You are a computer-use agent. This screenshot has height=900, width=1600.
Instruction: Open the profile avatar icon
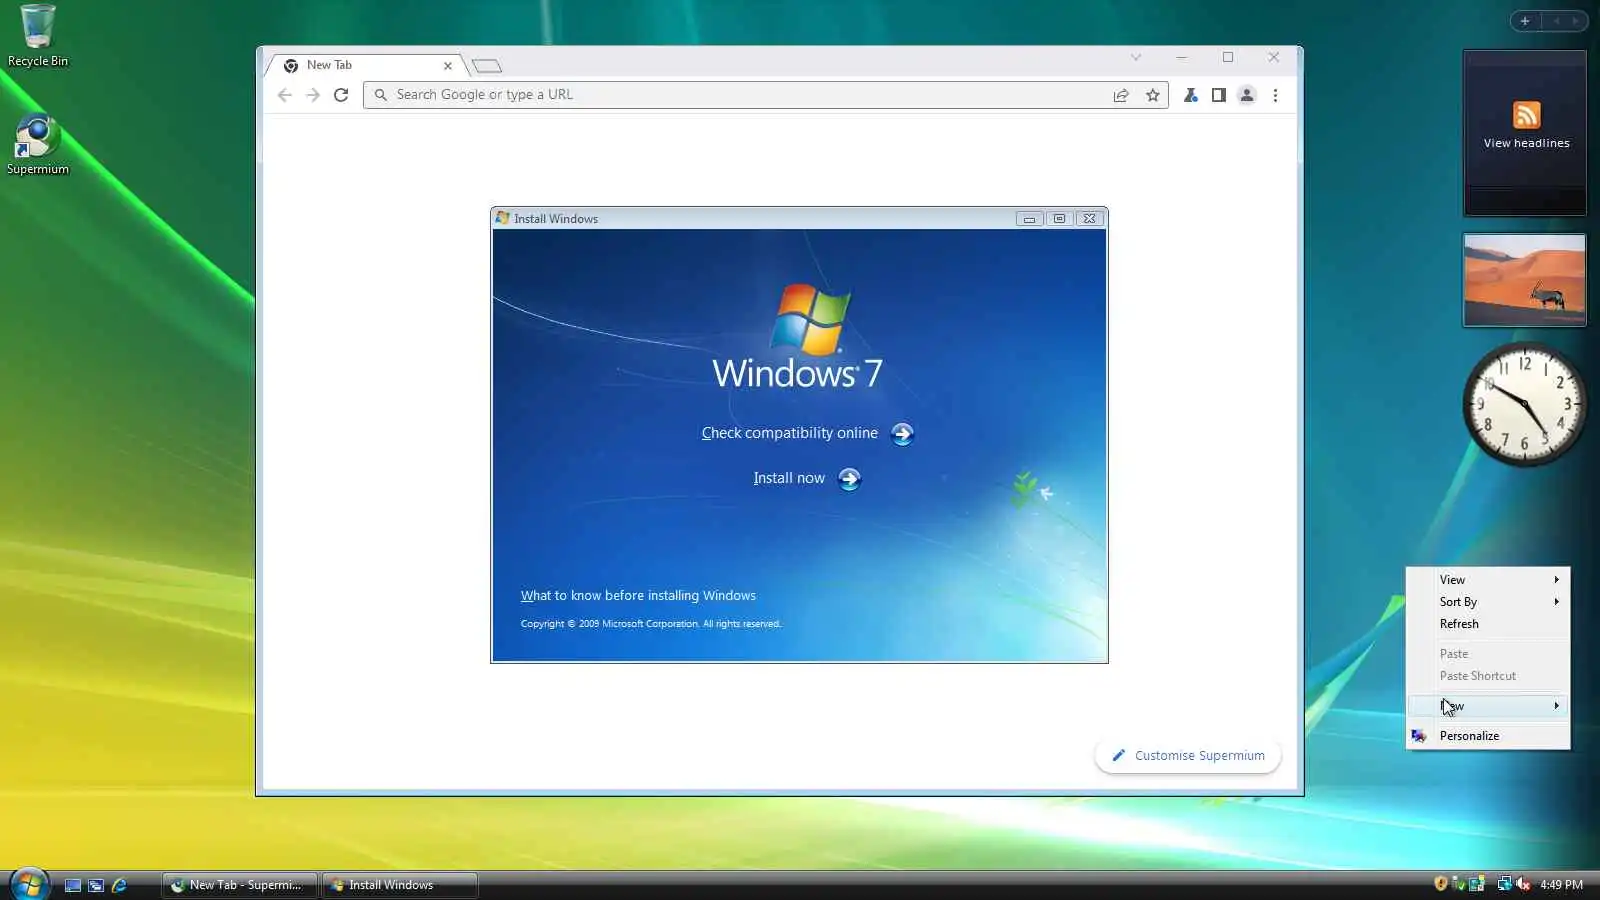1247,95
